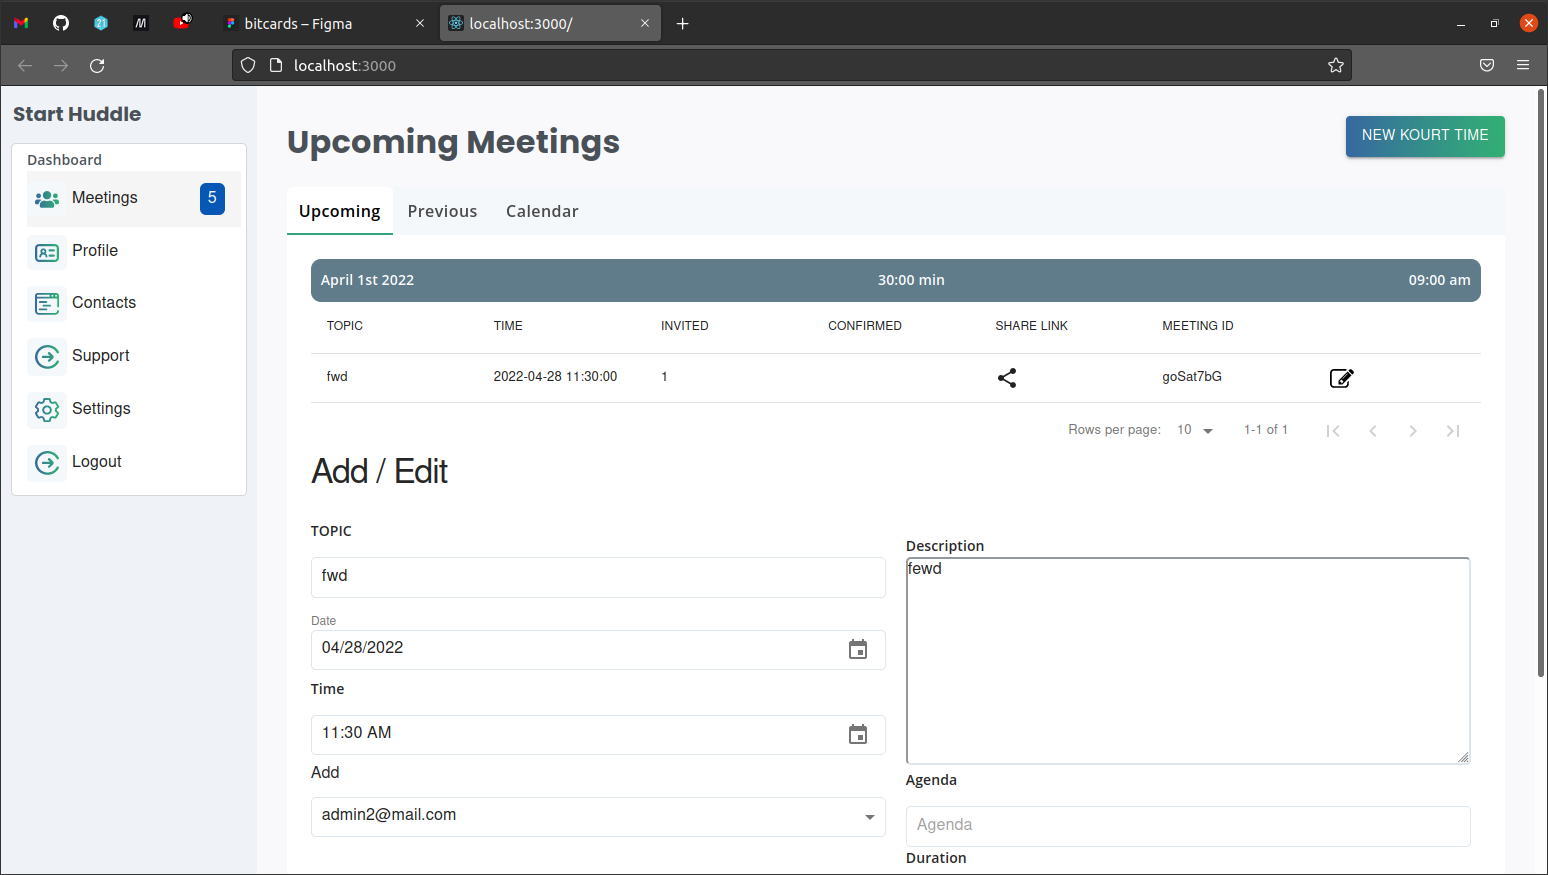Viewport: 1548px width, 875px height.
Task: Click the Topic text field containing fwd
Action: click(597, 577)
